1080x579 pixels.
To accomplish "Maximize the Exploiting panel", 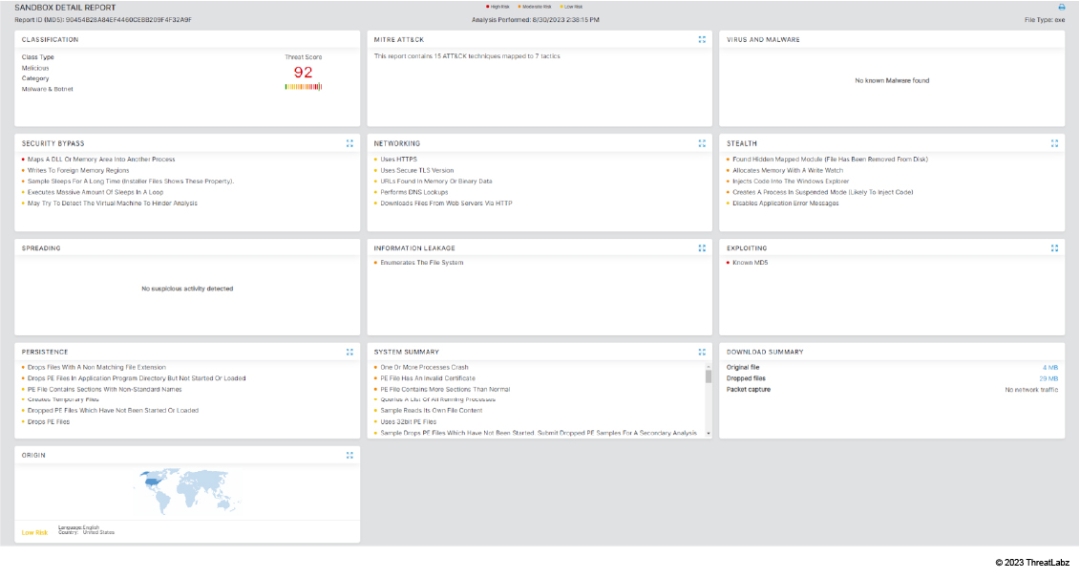I will [1054, 247].
